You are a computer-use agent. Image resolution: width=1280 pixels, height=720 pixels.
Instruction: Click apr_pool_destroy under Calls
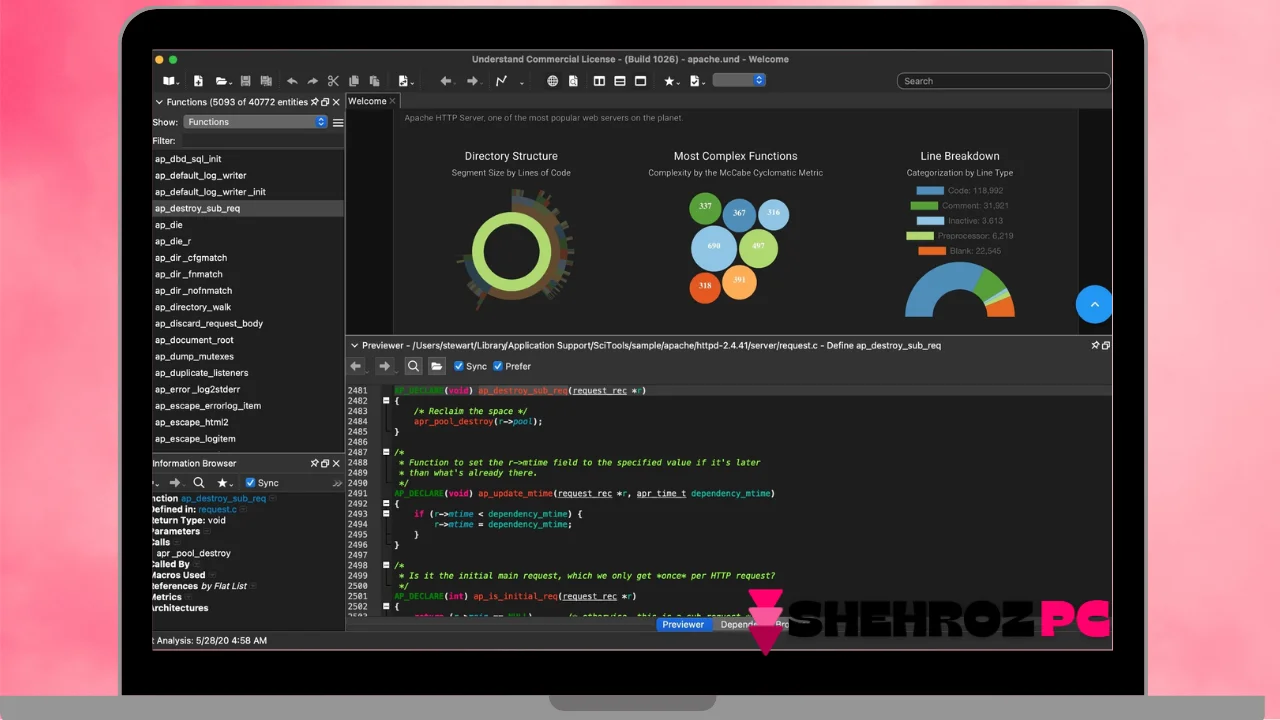pos(193,553)
